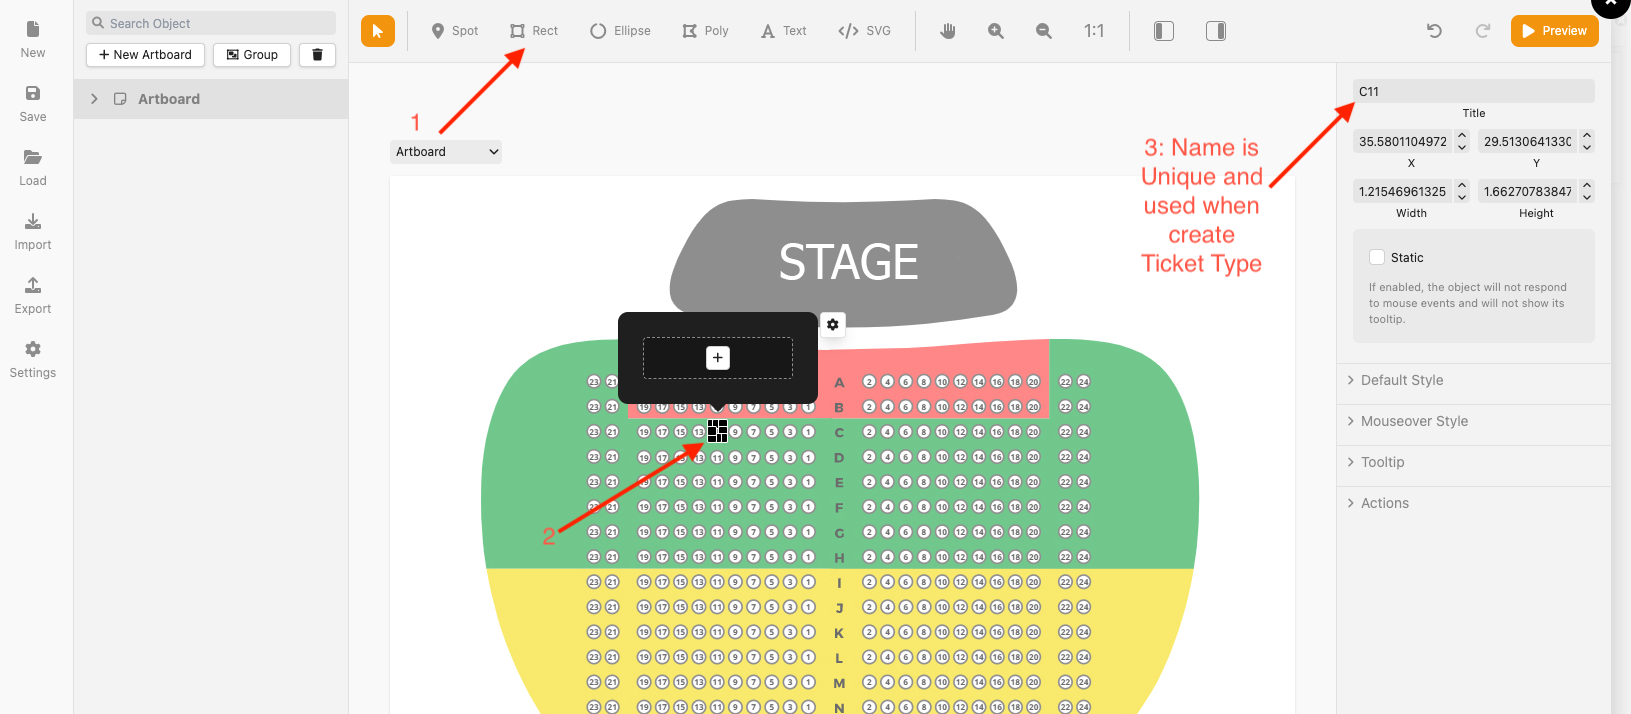This screenshot has width=1631, height=714.
Task: Click the X position field
Action: 1403,141
